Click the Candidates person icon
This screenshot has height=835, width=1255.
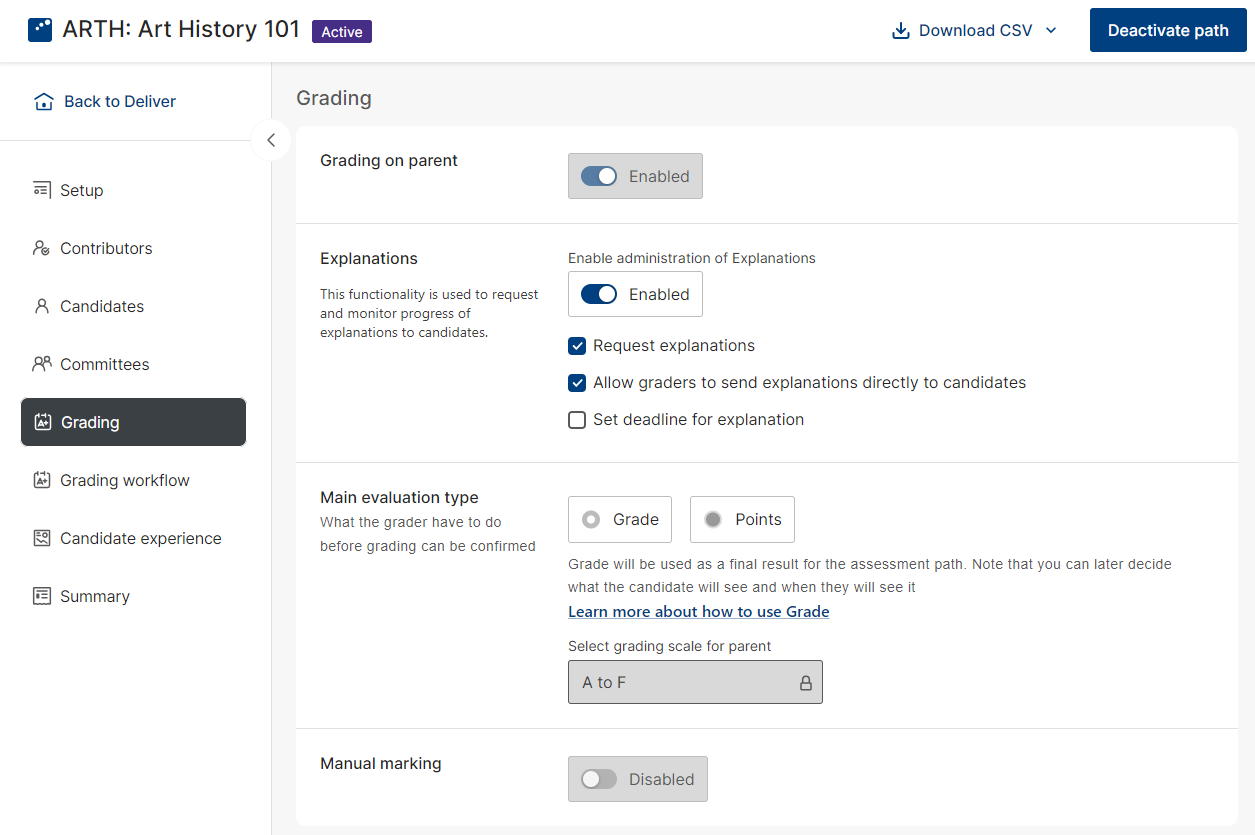(41, 306)
